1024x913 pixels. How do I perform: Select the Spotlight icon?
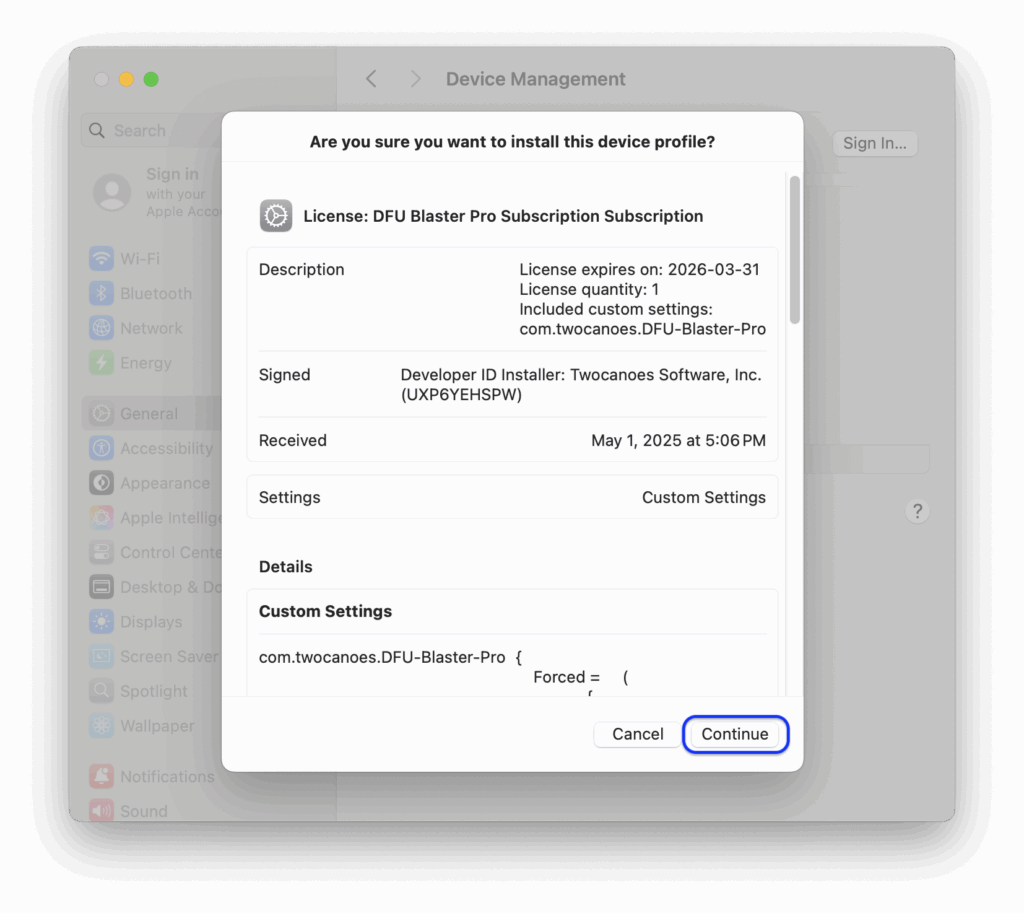click(x=101, y=690)
